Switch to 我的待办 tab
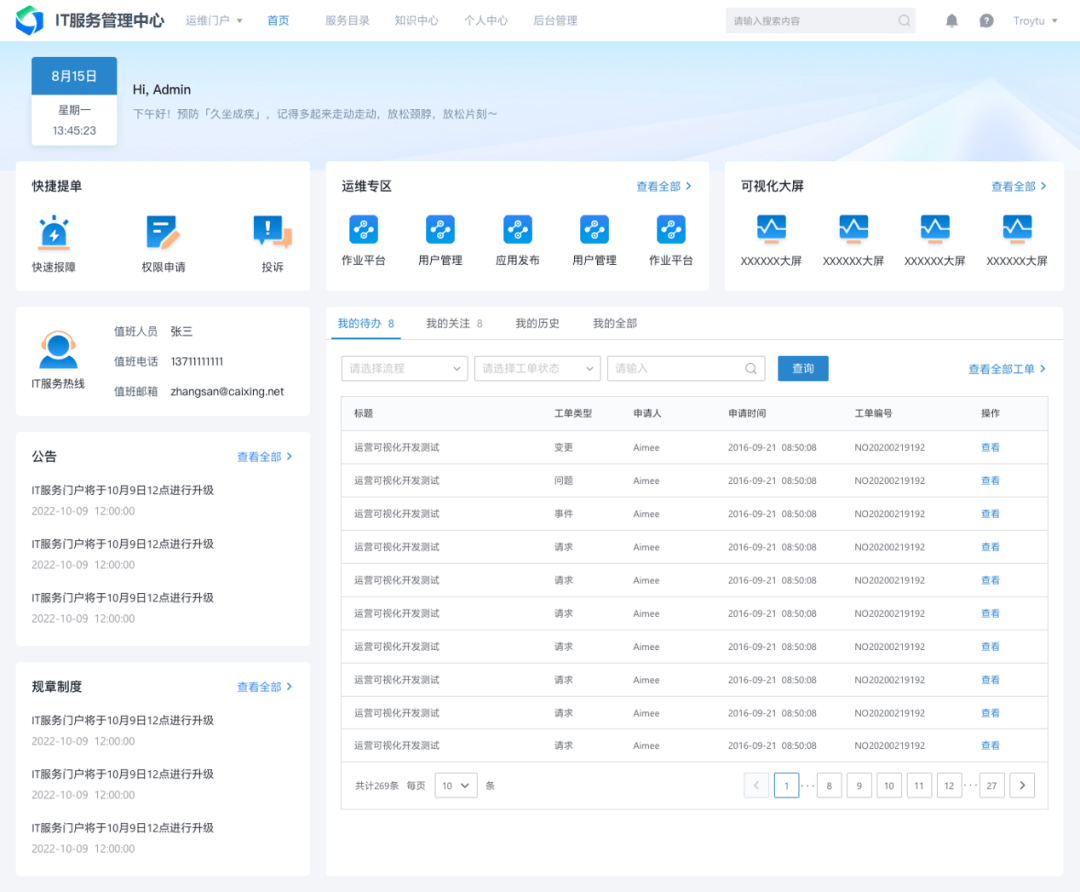1080x892 pixels. (366, 323)
